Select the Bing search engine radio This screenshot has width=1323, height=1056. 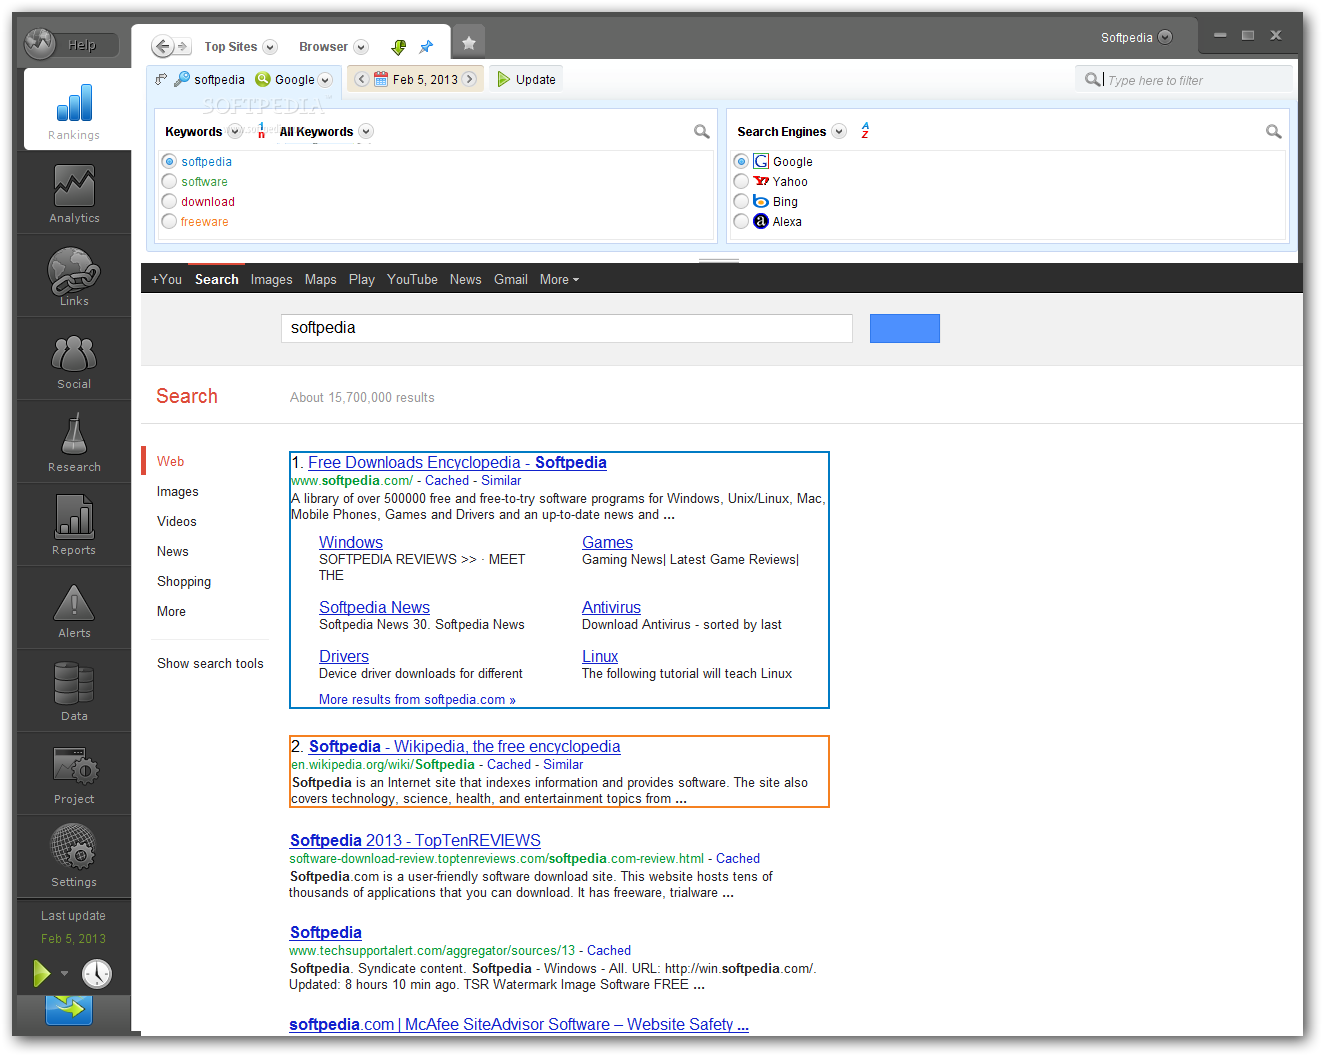(x=741, y=201)
